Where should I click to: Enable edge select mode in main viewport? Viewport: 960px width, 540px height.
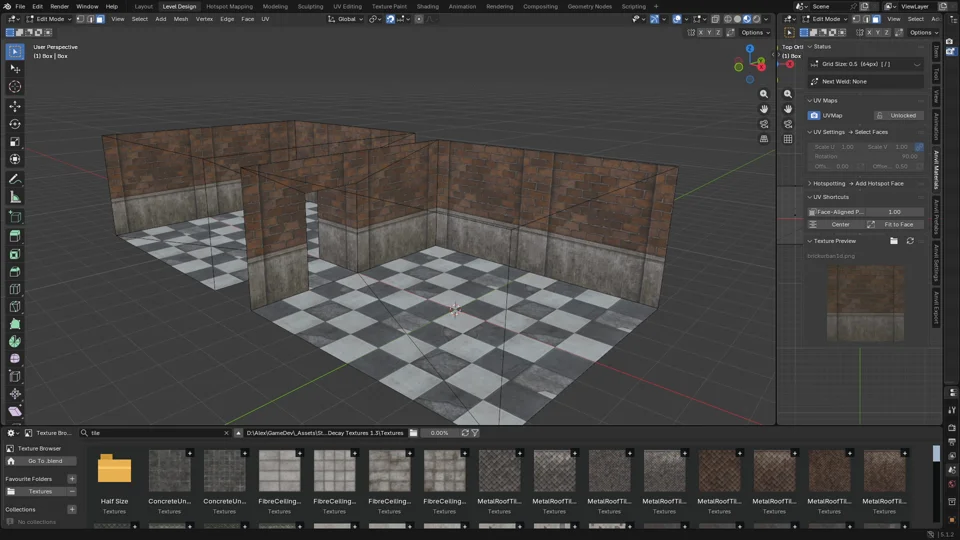click(91, 19)
